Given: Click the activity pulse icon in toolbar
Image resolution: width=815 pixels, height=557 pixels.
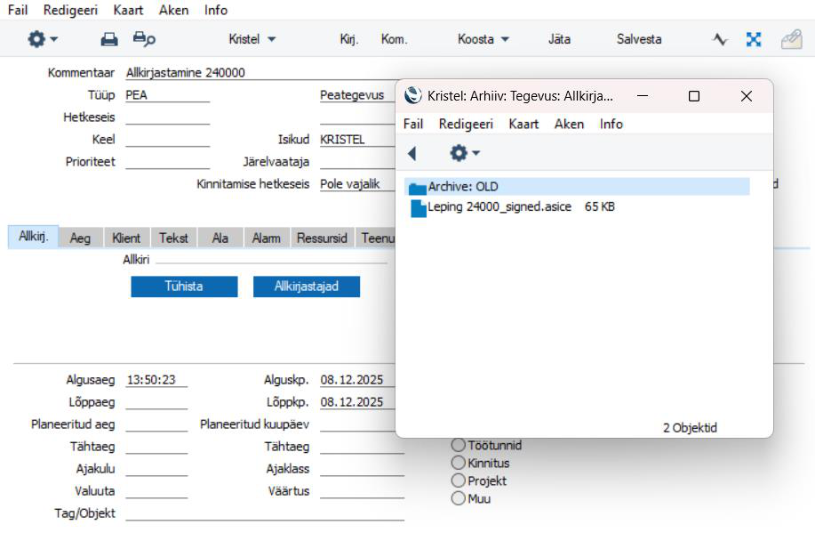Looking at the screenshot, I should 720,39.
